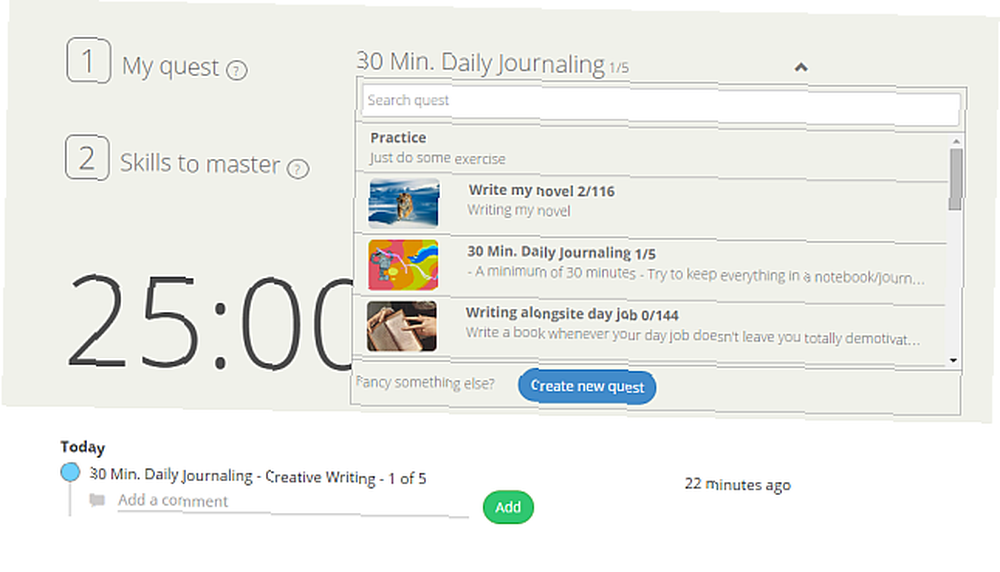Click the 'Skills to master' label
The width and height of the screenshot is (1000, 572).
click(x=200, y=164)
